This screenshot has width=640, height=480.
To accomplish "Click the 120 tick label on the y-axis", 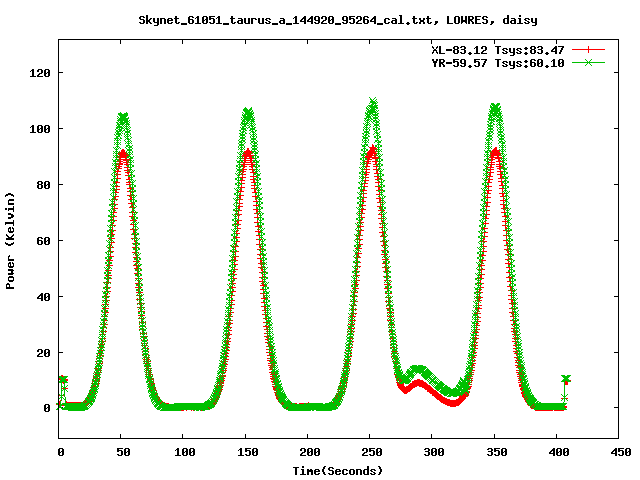I will [x=40, y=73].
